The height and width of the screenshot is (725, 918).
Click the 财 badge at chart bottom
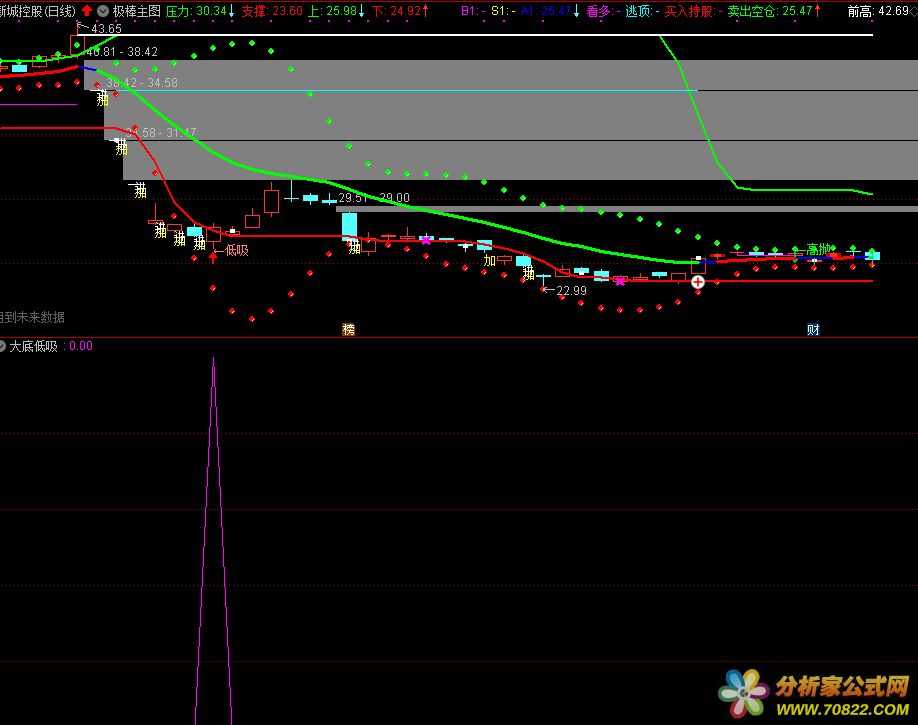pos(813,330)
